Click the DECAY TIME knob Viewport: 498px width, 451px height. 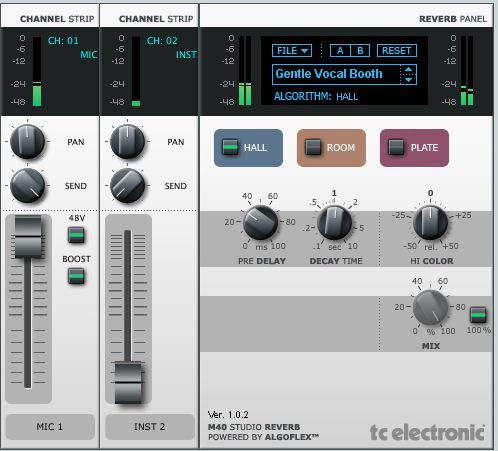coord(334,222)
